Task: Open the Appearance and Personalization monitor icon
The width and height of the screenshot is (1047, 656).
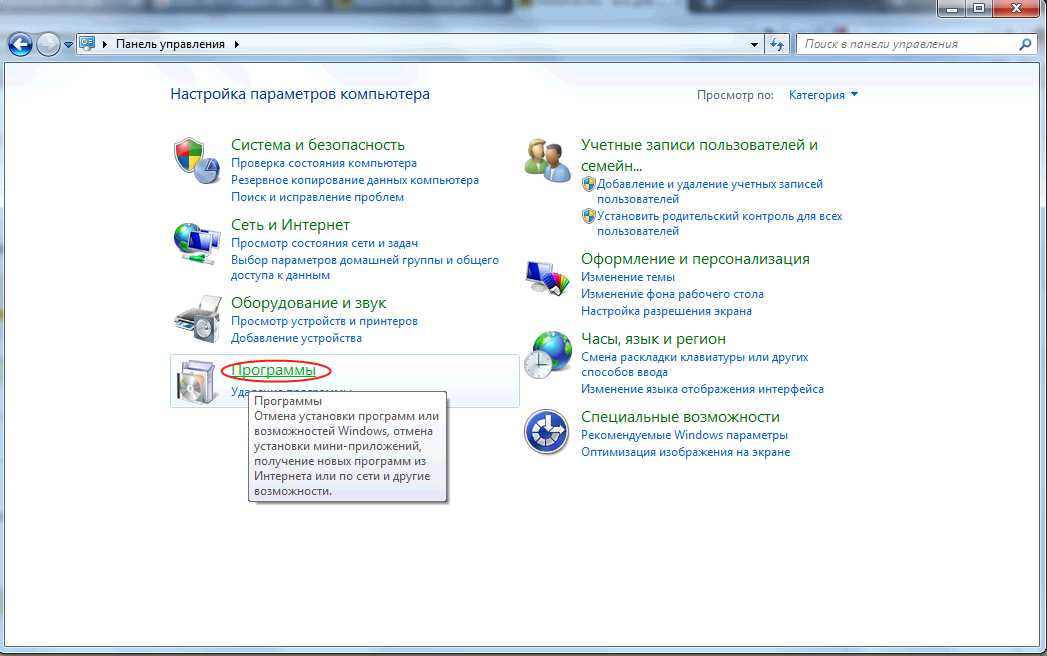Action: [x=548, y=277]
